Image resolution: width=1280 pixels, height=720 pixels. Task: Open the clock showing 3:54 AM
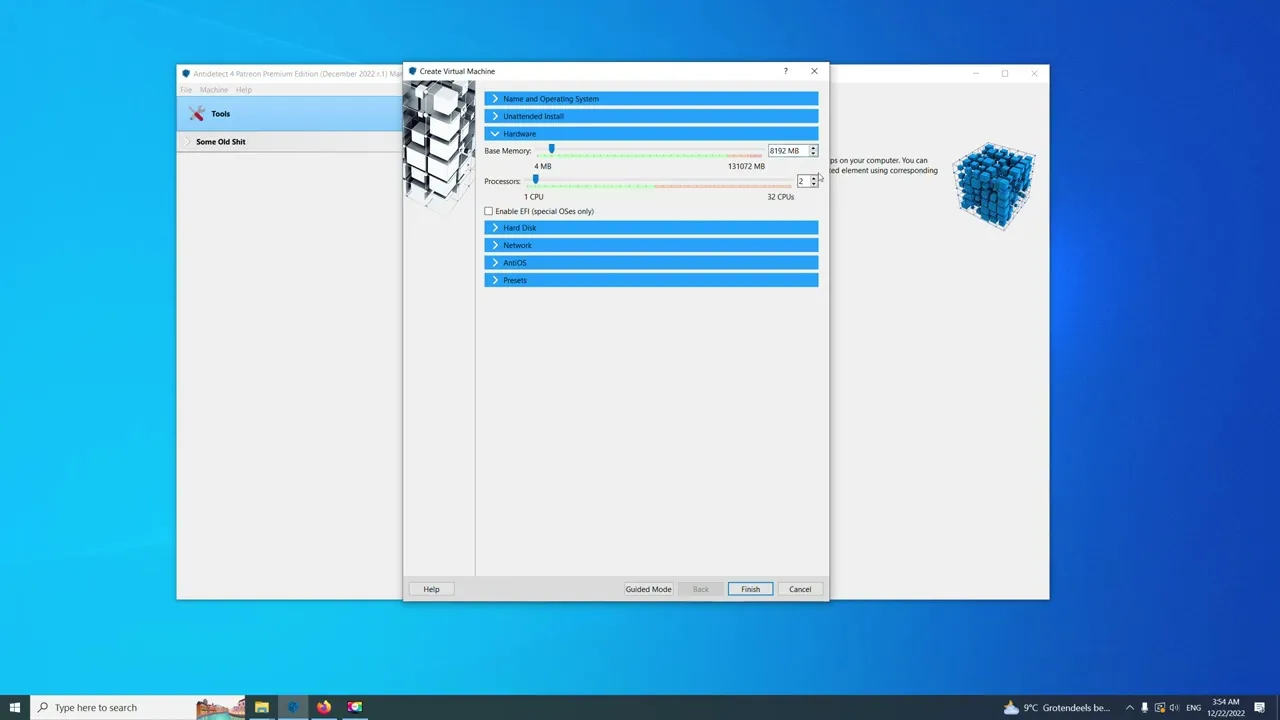click(x=1225, y=707)
